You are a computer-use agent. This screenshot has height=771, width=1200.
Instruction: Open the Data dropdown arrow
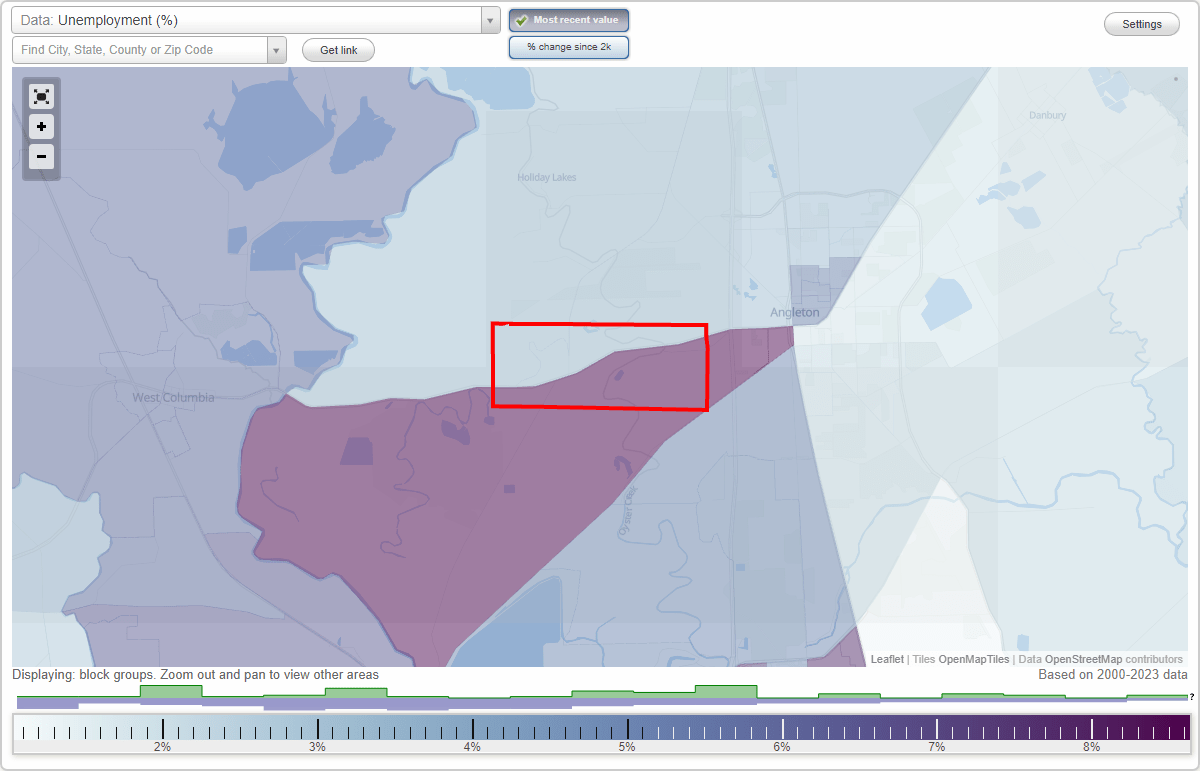490,20
